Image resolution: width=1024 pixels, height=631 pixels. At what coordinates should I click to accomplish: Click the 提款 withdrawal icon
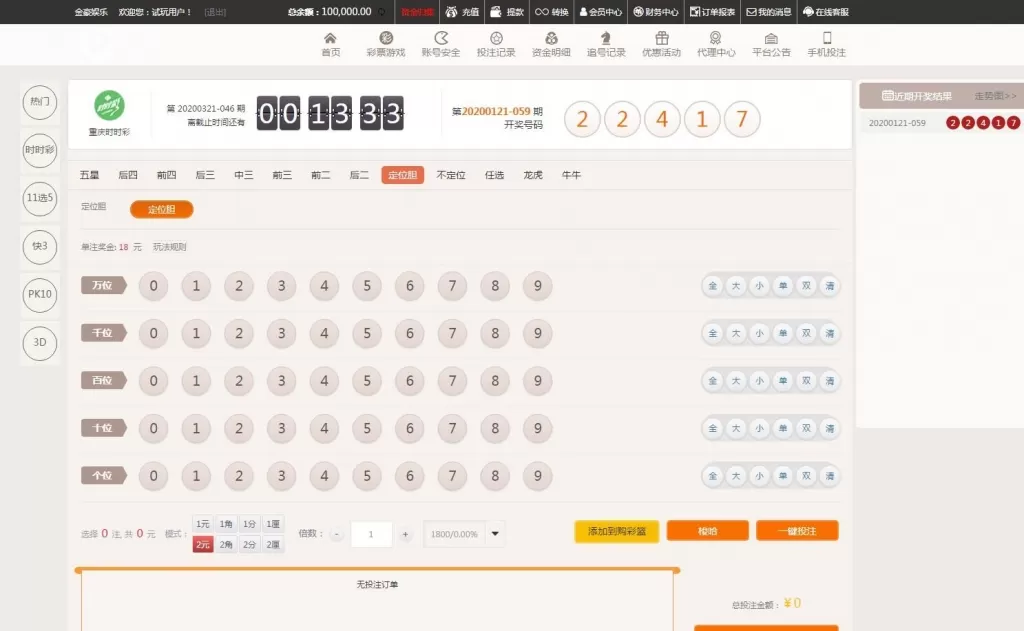click(505, 13)
